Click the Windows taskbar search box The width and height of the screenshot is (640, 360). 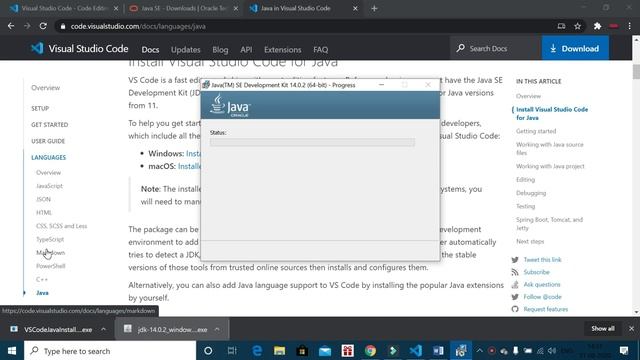(110, 351)
